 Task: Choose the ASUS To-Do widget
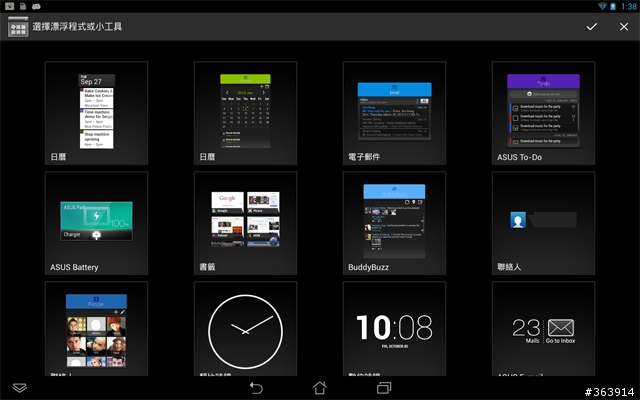[543, 113]
